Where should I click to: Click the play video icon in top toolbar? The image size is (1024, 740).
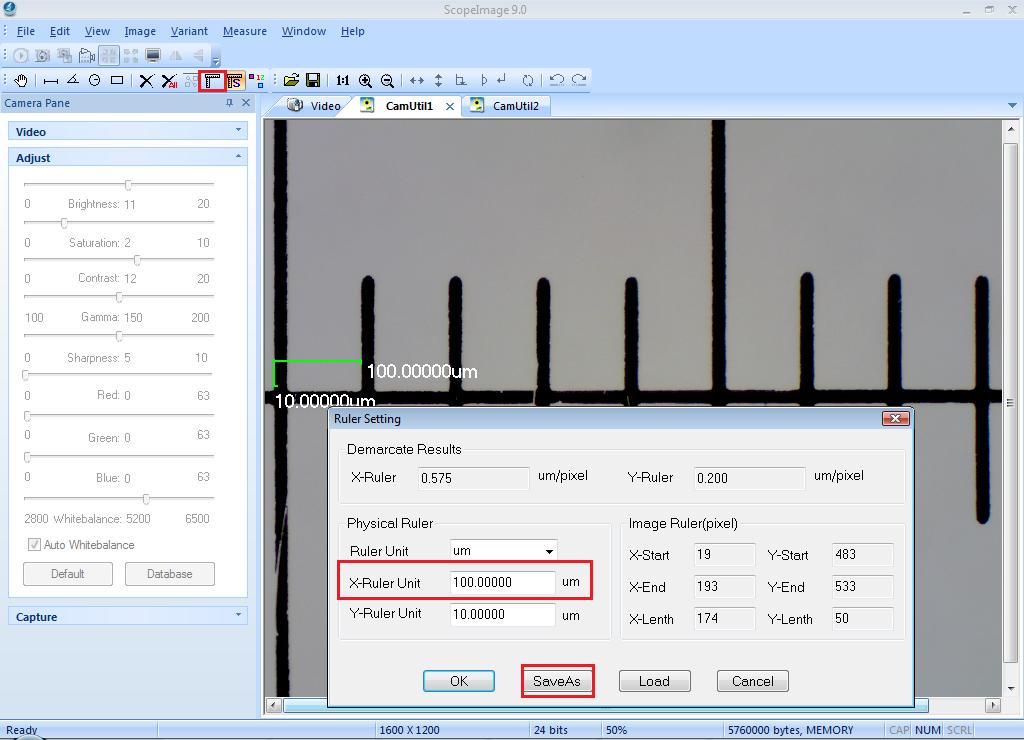click(20, 56)
